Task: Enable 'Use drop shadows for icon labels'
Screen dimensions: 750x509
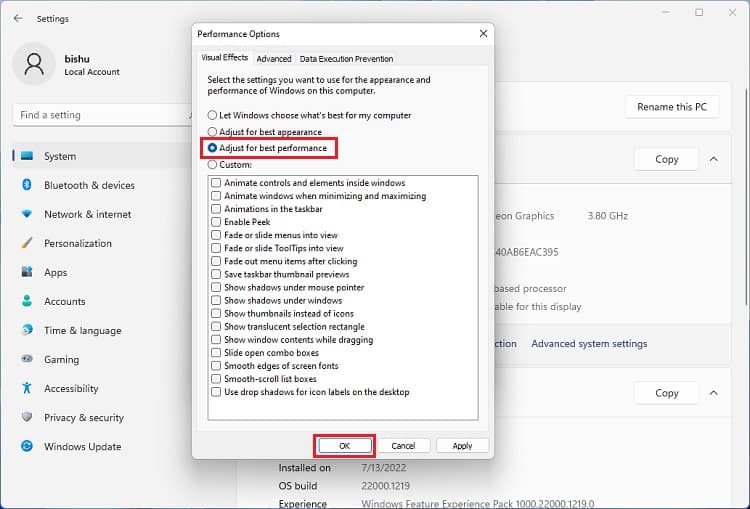Action: 216,392
